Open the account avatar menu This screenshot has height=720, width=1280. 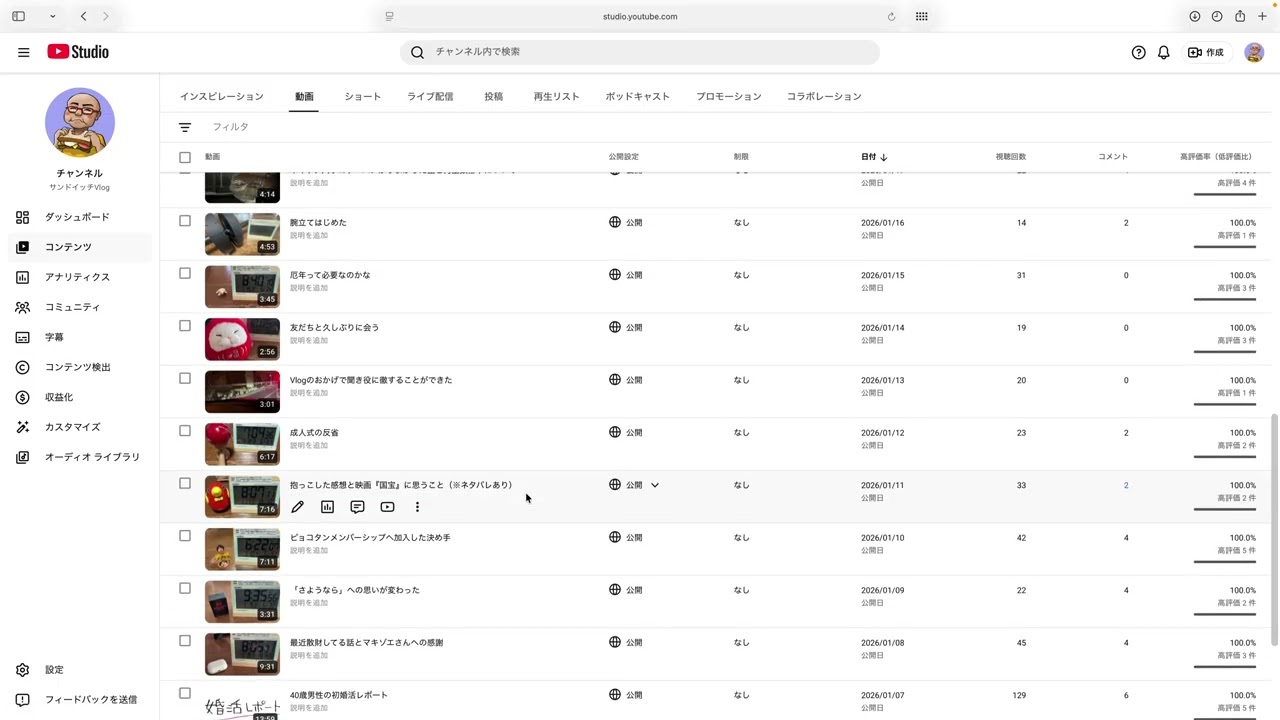click(x=1254, y=52)
